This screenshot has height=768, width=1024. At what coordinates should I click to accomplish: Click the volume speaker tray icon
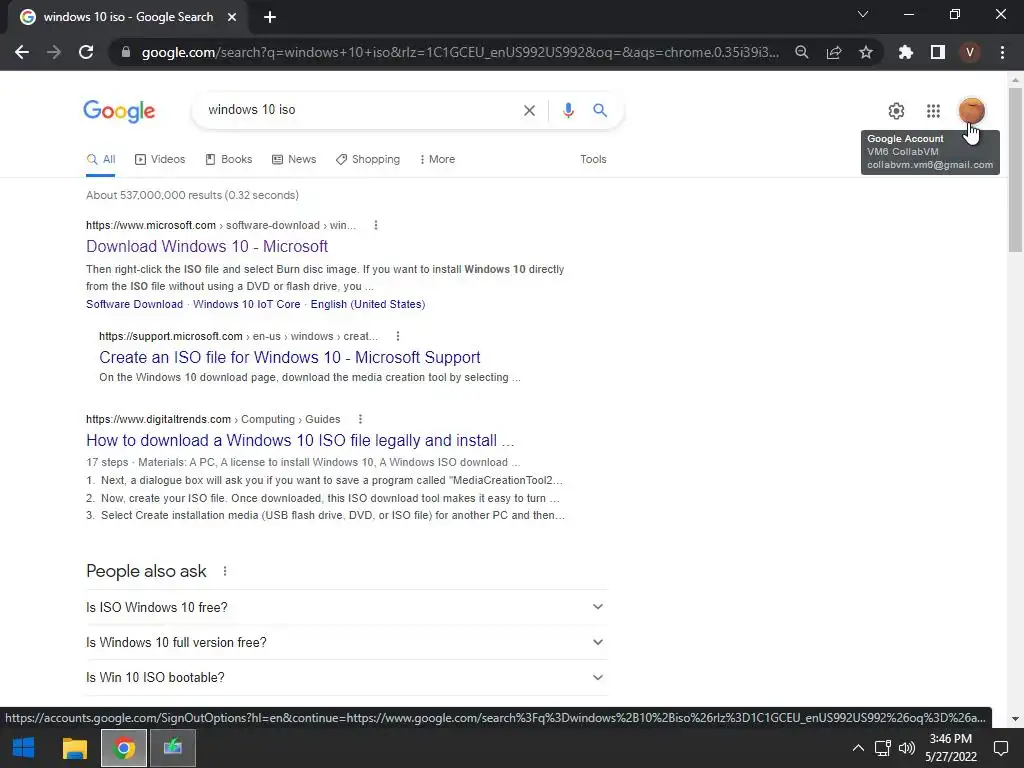point(906,748)
